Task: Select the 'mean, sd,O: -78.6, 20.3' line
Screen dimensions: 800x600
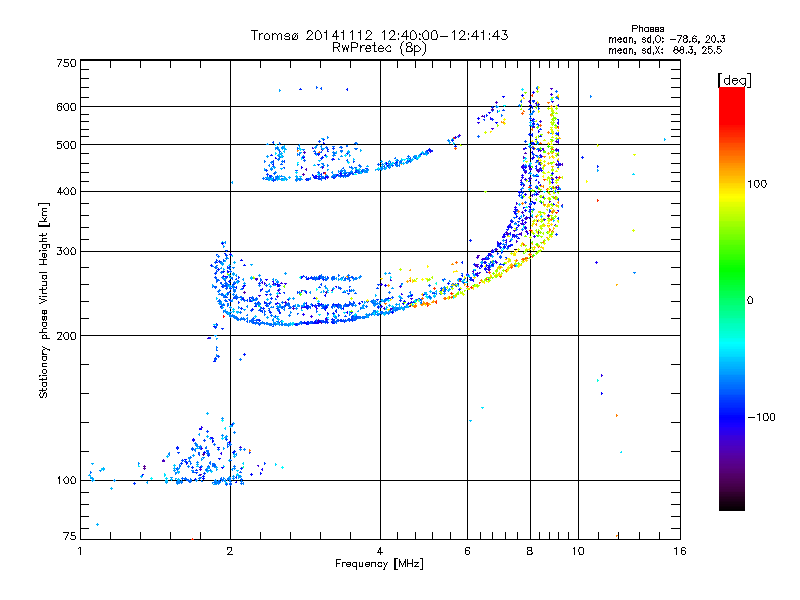Action: point(666,39)
